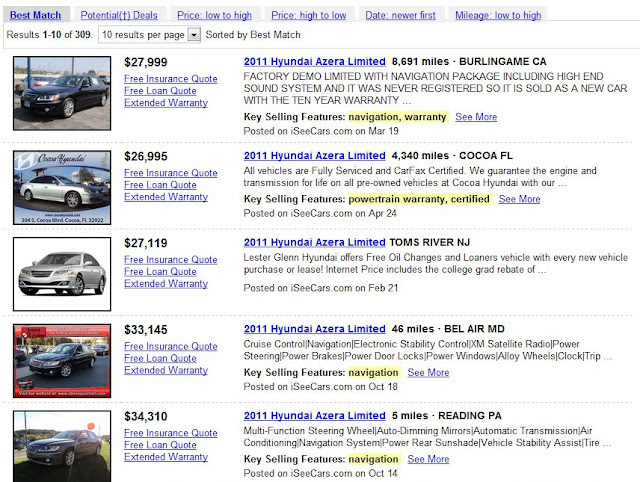
Task: View the red-framed car photo priced $33,145
Action: pos(62,361)
